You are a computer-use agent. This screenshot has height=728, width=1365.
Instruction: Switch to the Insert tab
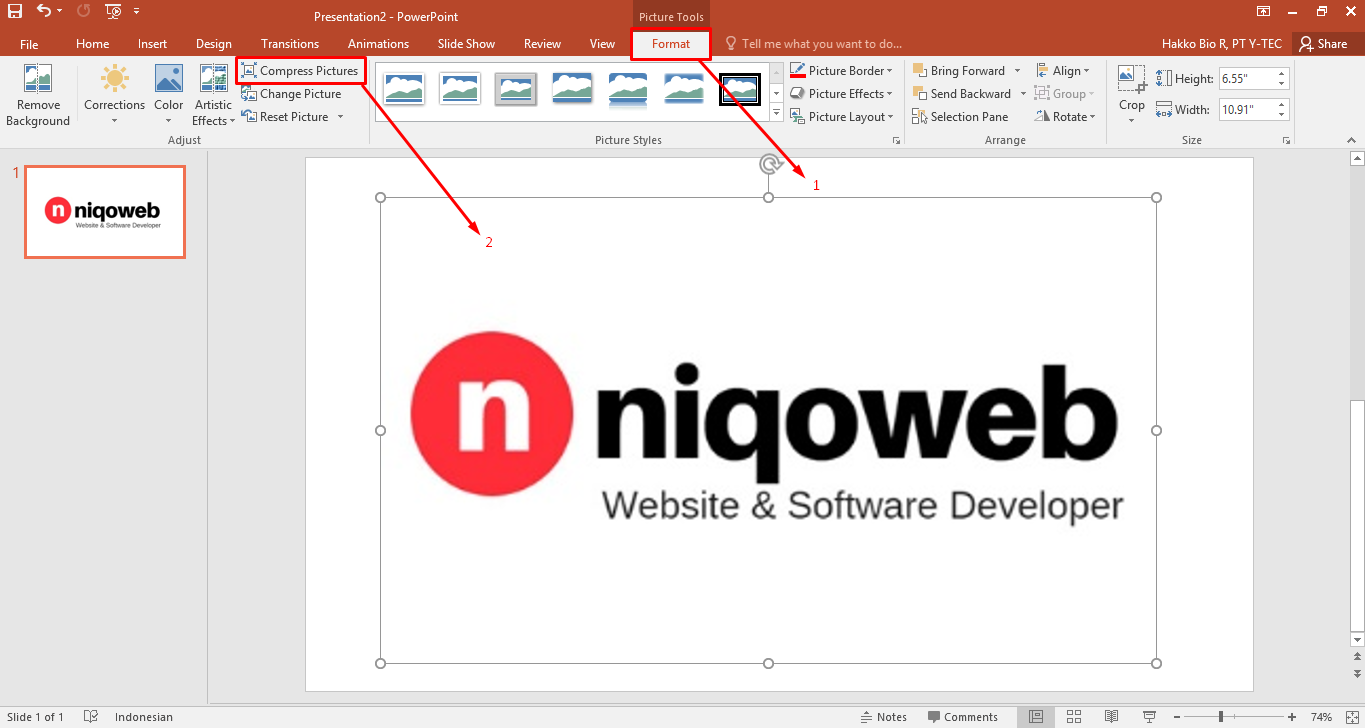(152, 44)
